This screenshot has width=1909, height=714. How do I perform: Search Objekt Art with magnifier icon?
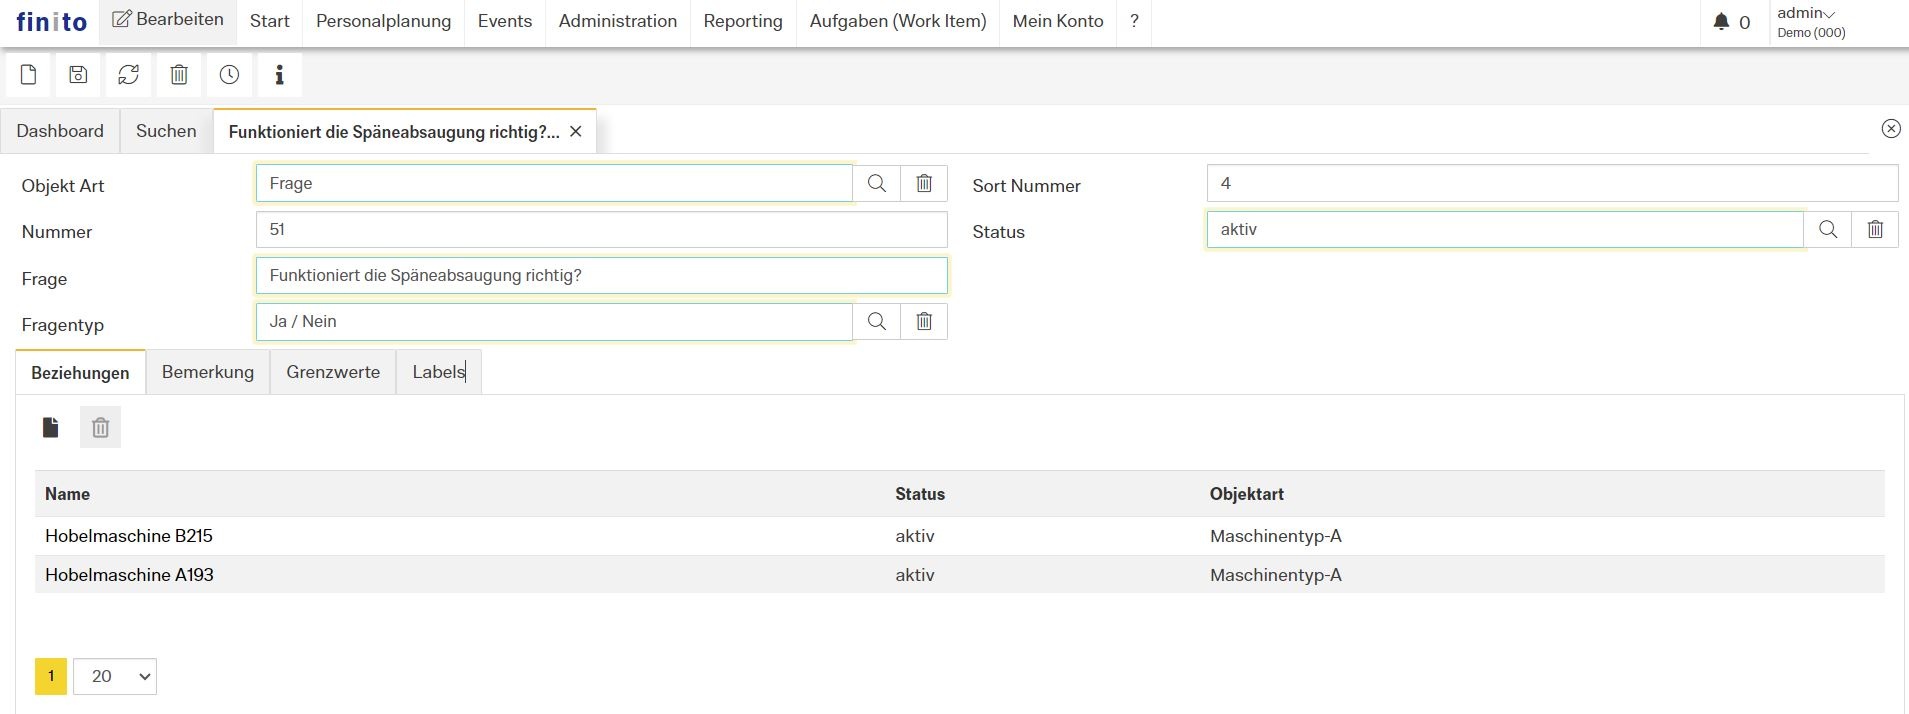(x=876, y=184)
